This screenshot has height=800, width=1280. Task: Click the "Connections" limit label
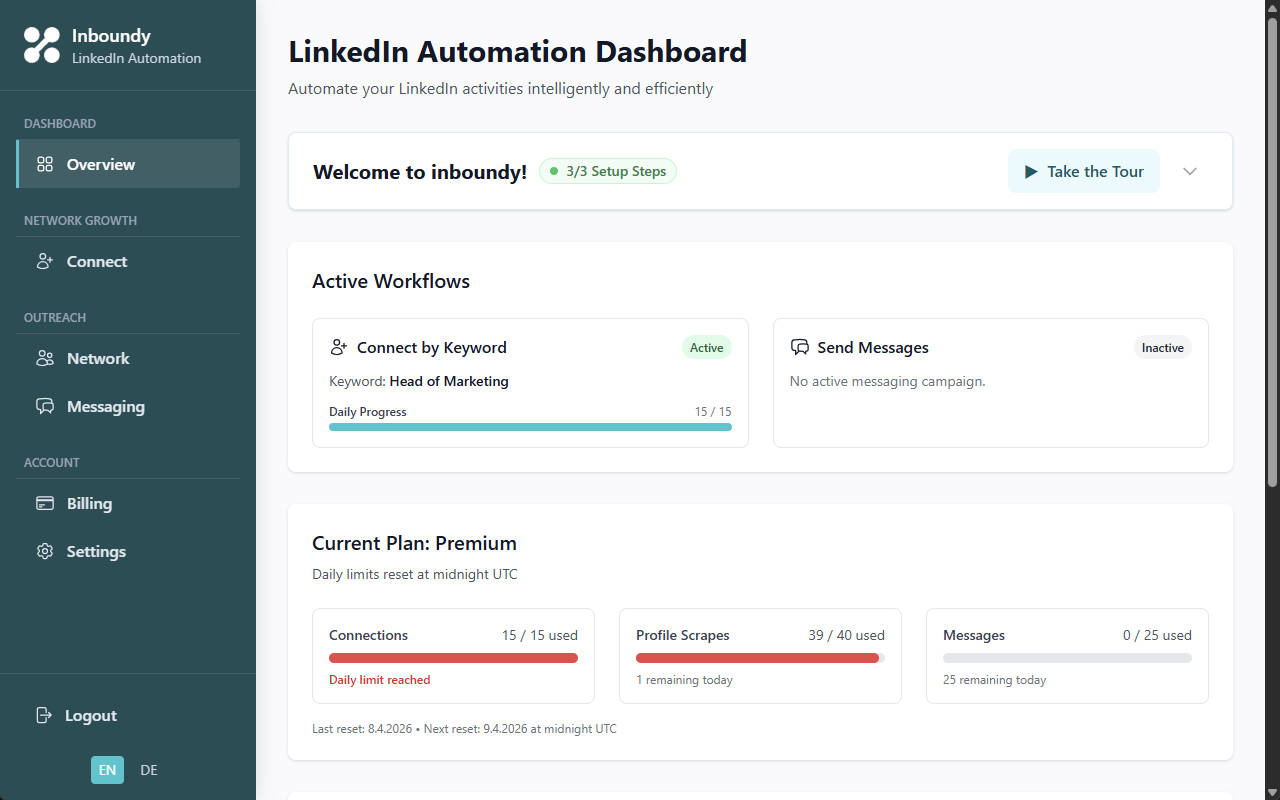click(x=369, y=635)
